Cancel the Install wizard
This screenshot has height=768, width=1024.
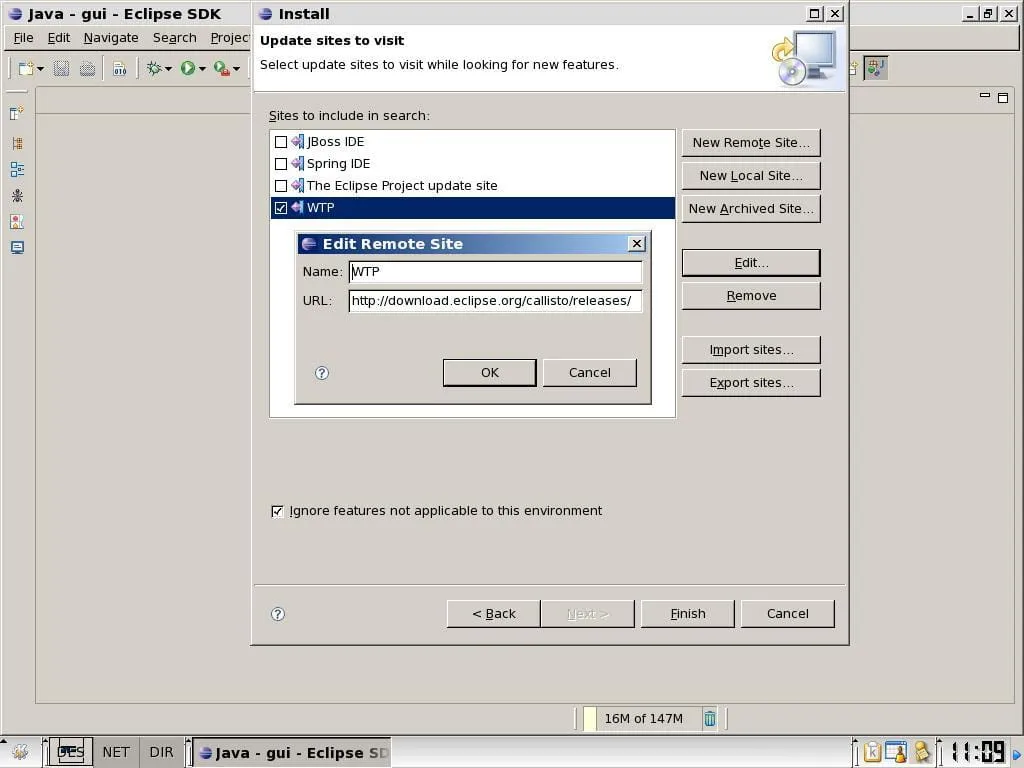tap(788, 614)
